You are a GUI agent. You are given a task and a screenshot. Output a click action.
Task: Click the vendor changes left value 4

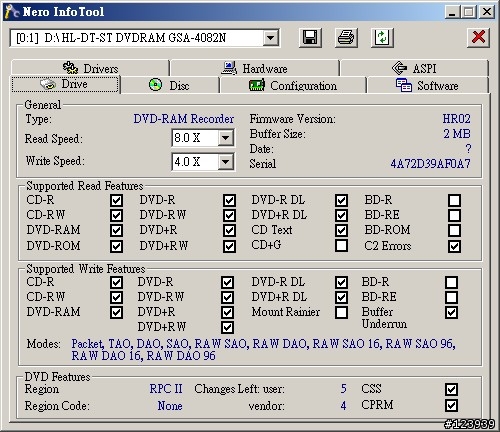343,406
